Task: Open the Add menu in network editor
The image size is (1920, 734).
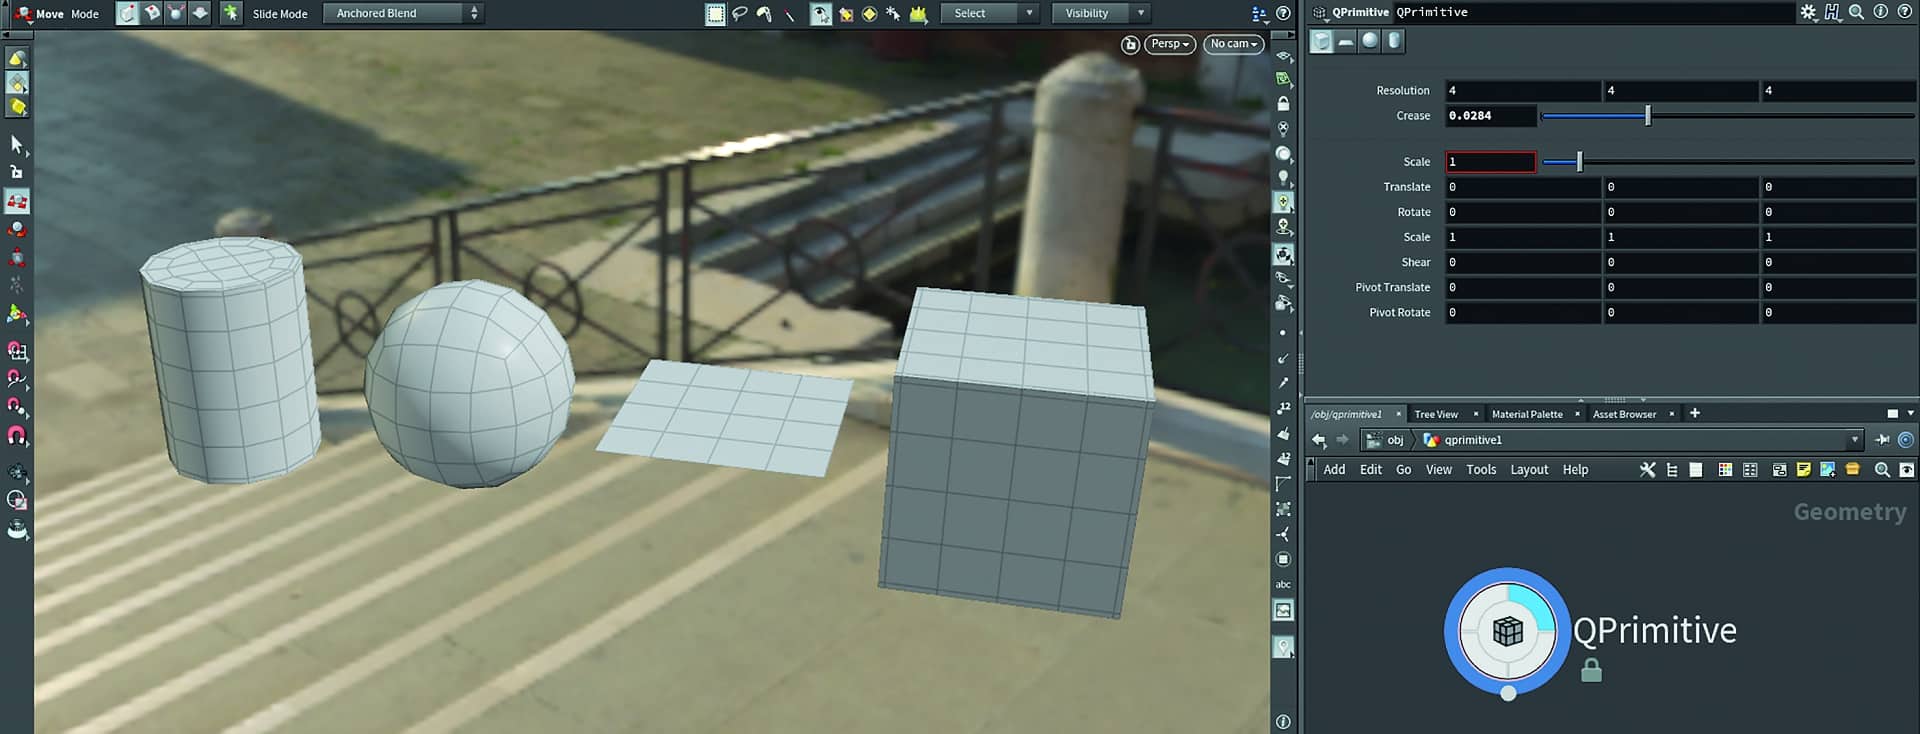Action: click(1334, 469)
